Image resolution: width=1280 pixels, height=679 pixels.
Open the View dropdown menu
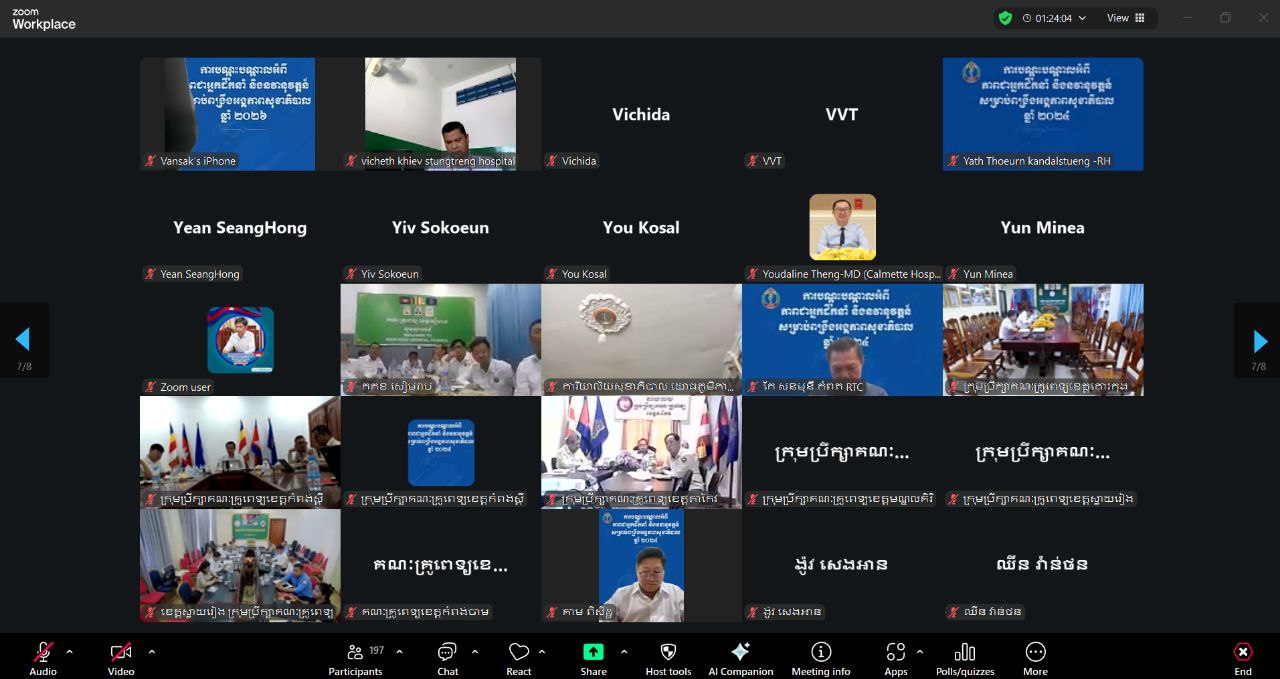click(x=1125, y=18)
